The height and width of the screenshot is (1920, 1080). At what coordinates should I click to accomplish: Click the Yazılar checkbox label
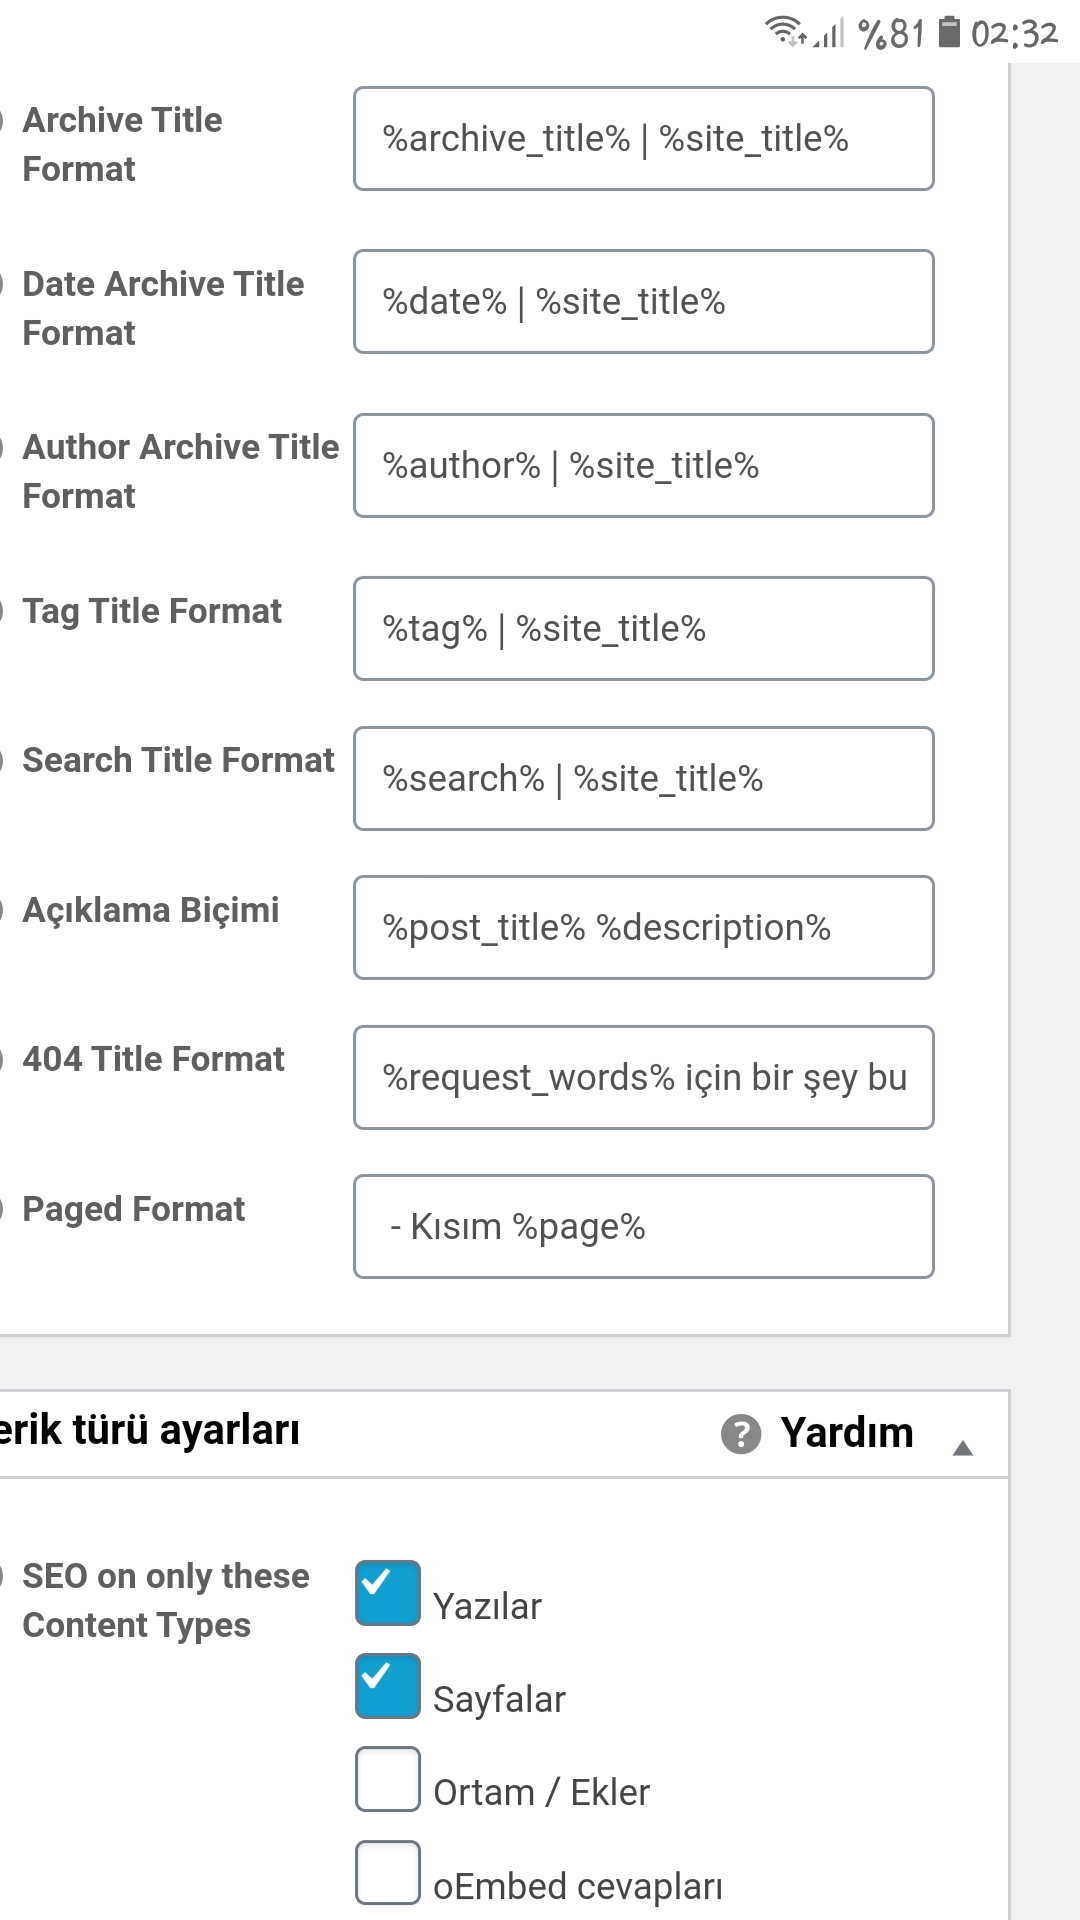(487, 1607)
